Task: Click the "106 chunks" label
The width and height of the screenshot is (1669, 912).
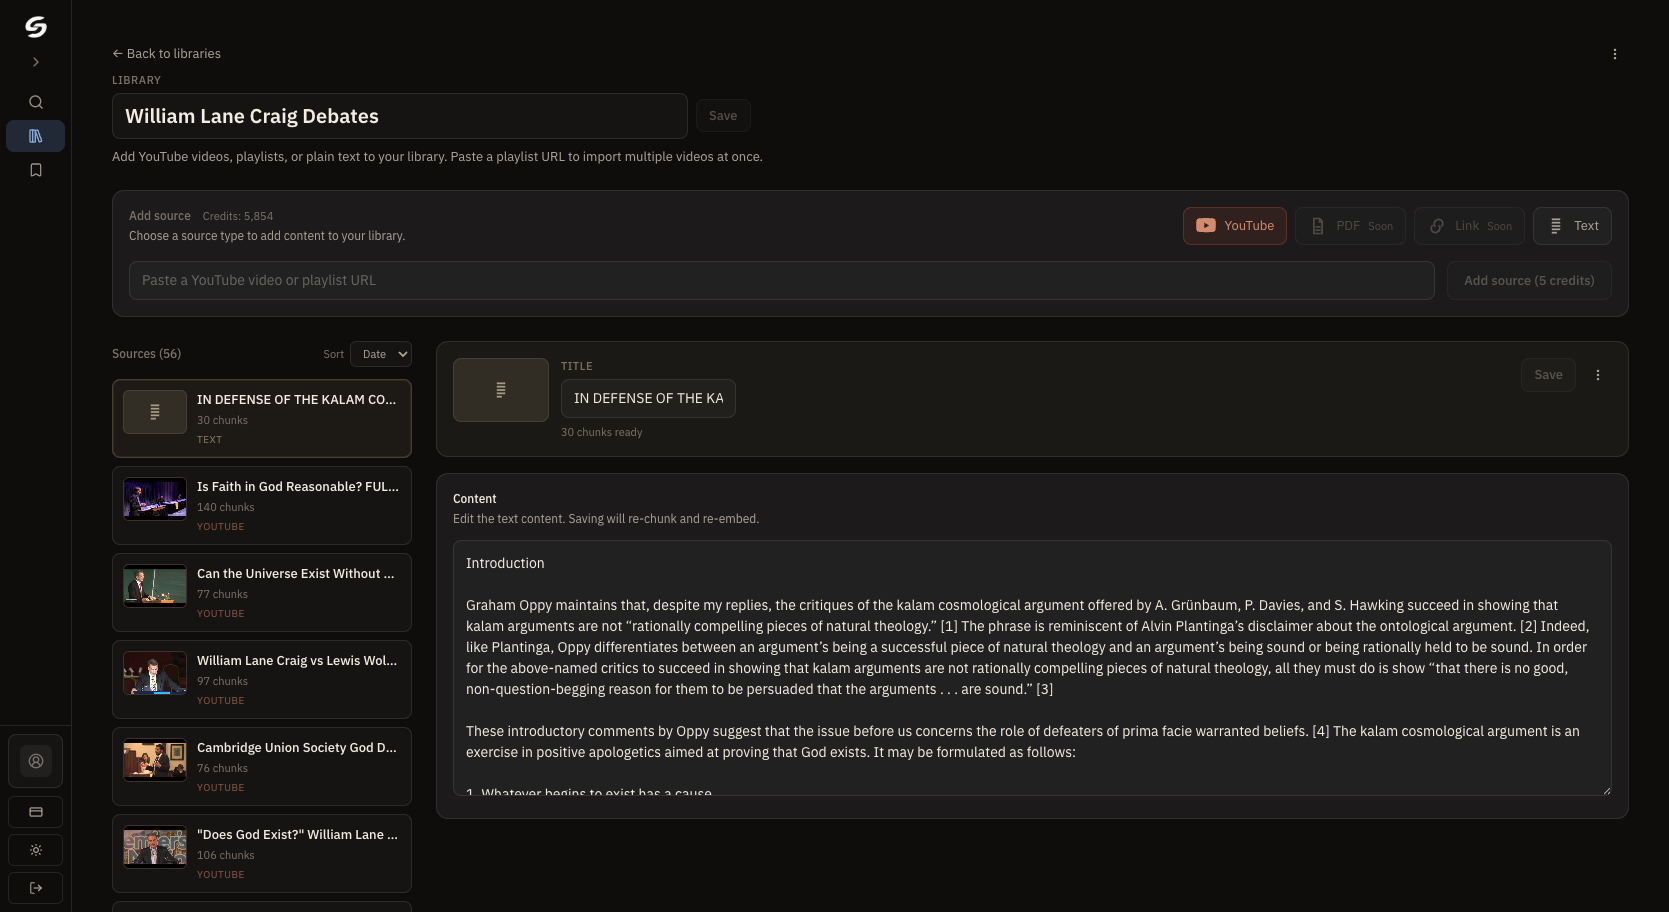Action: pos(226,855)
